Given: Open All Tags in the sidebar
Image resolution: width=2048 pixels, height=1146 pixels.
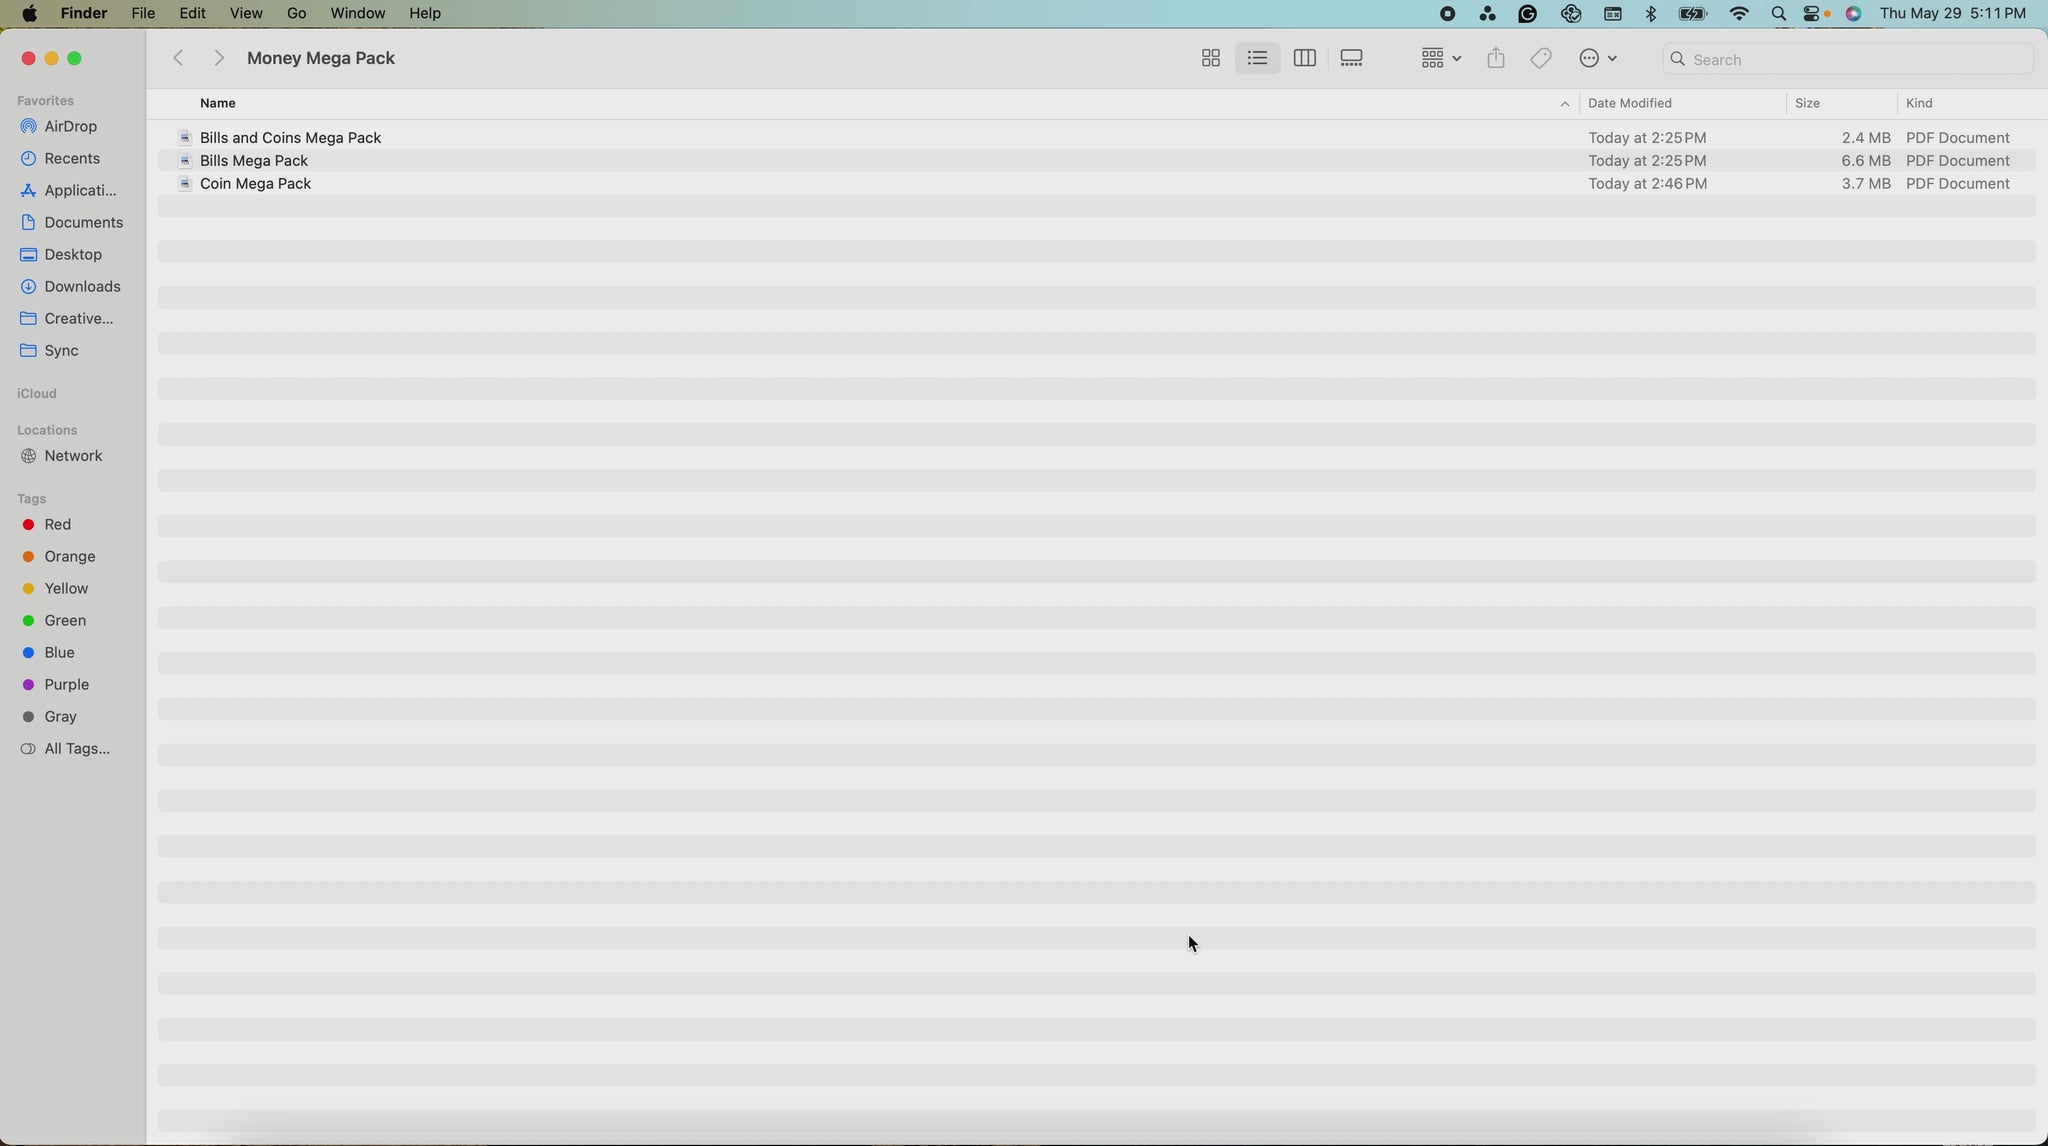Looking at the screenshot, I should click(76, 749).
